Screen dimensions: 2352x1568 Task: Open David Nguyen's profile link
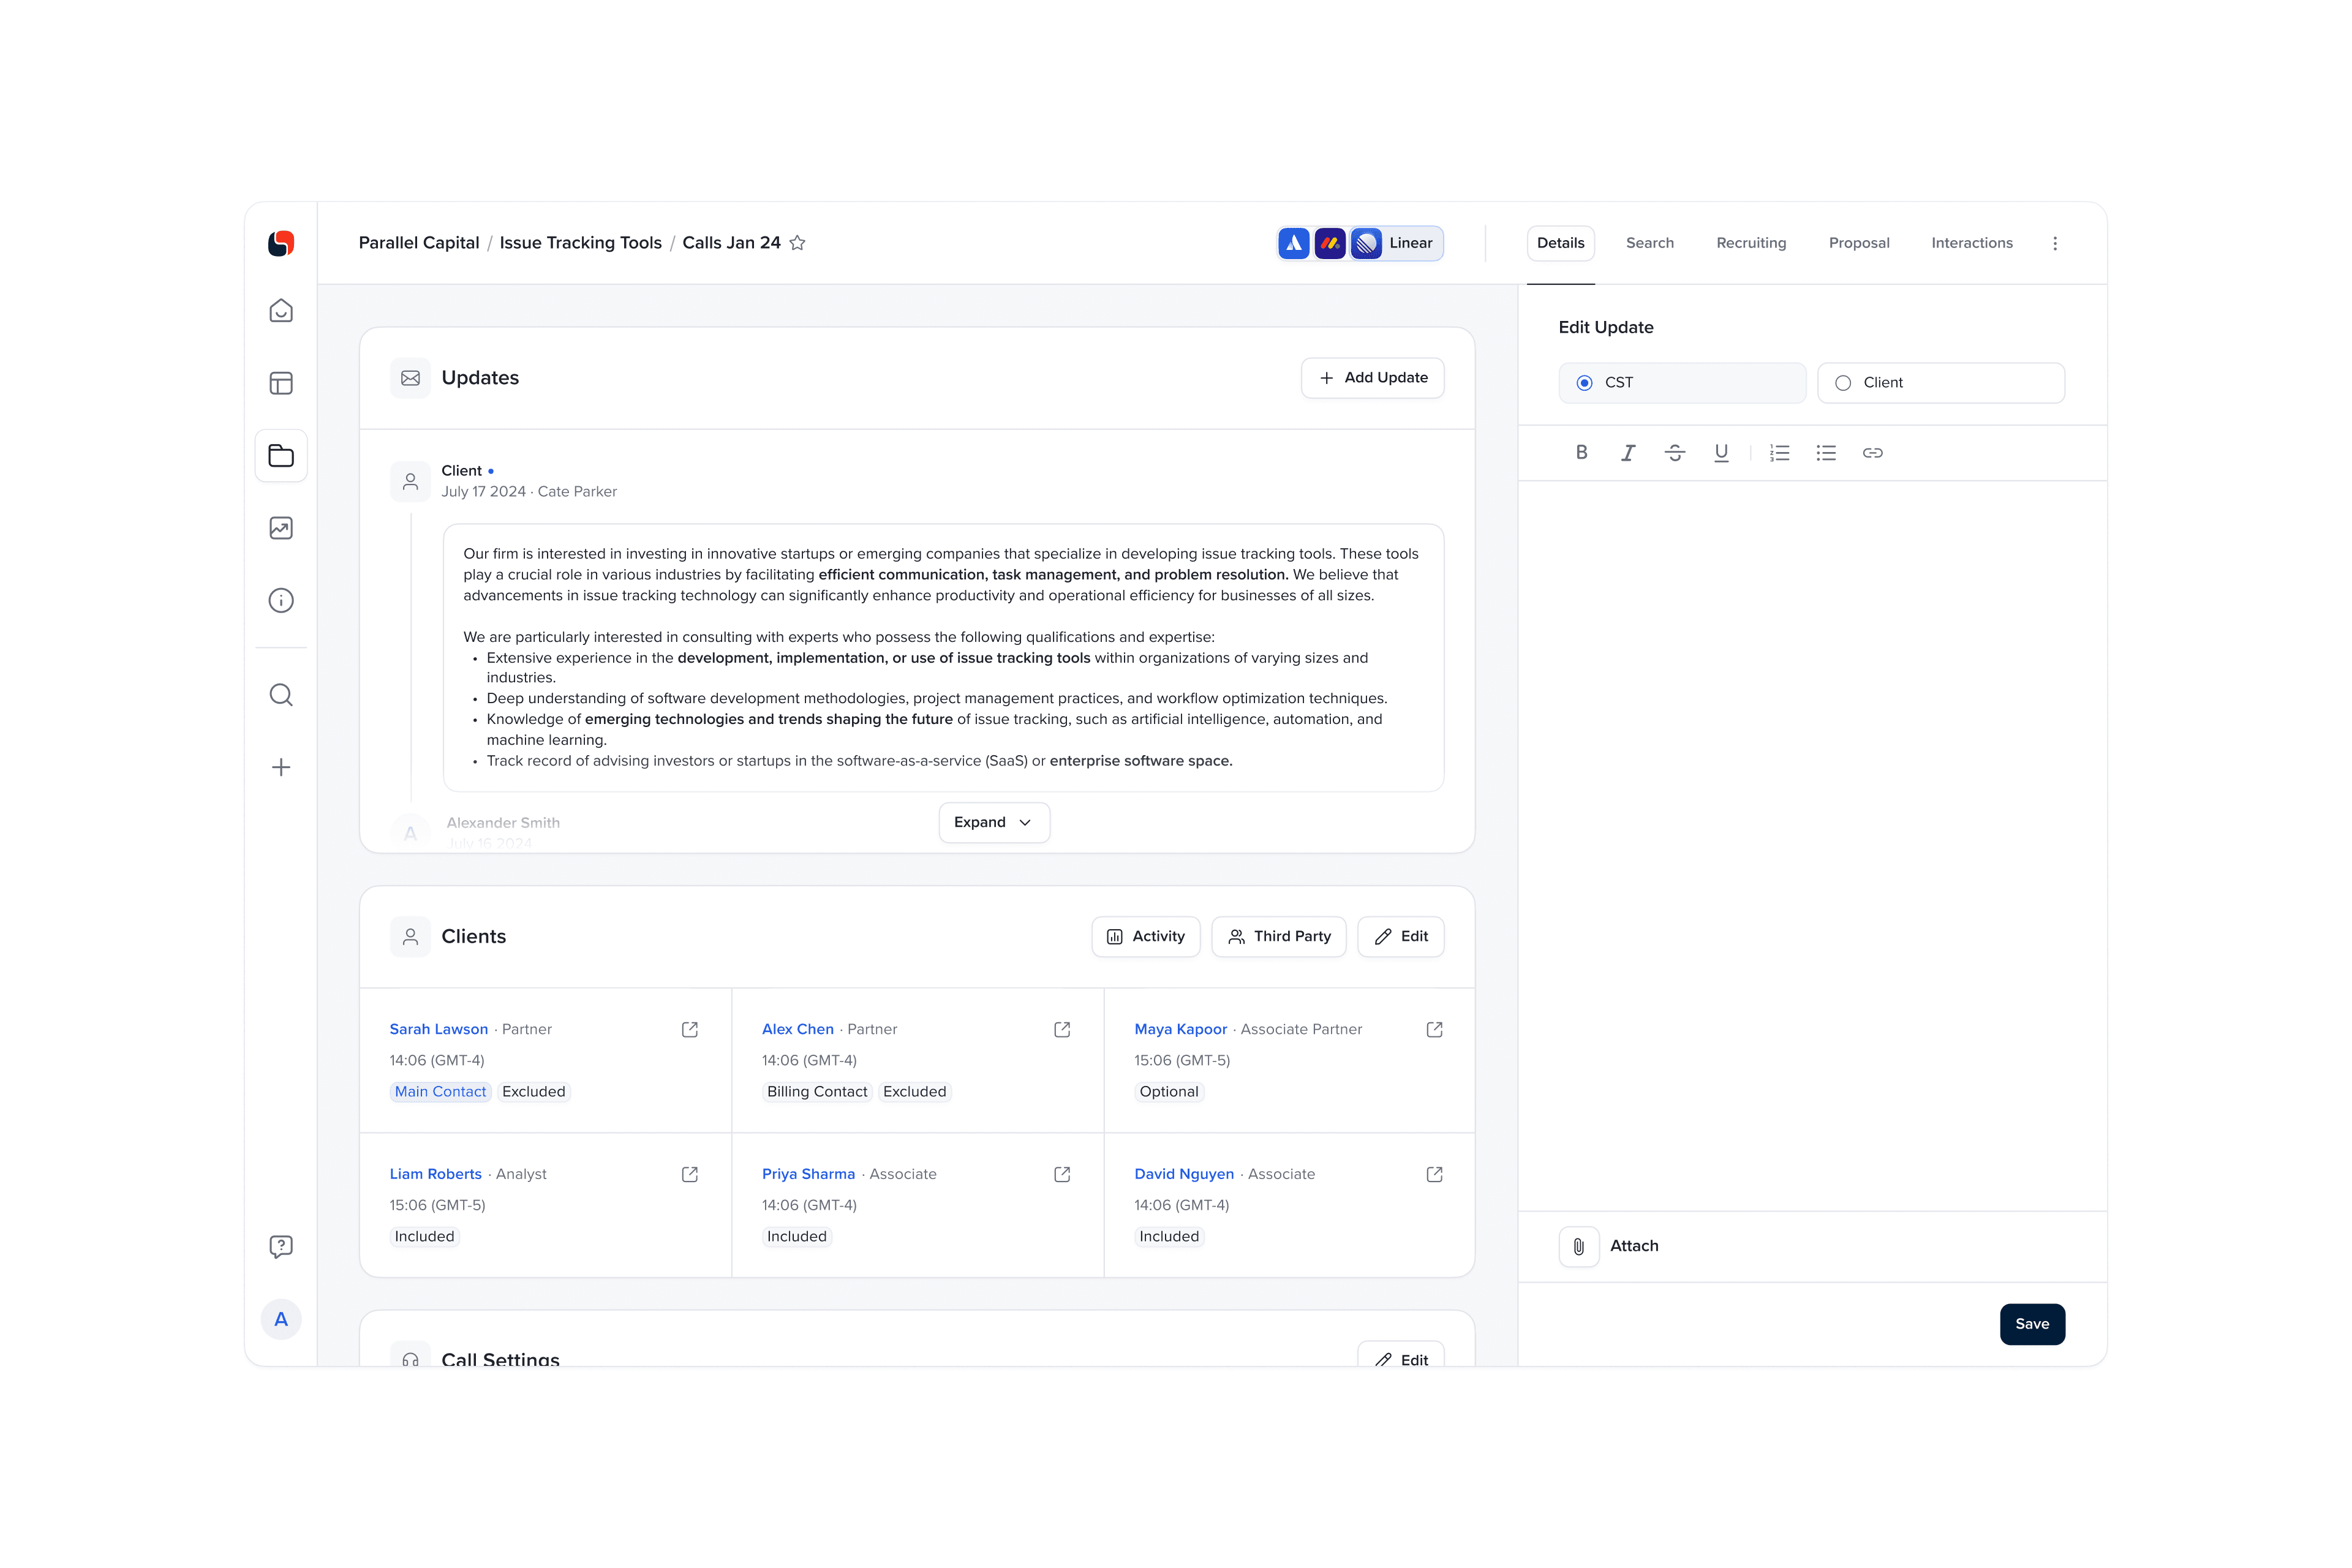coord(1185,1174)
